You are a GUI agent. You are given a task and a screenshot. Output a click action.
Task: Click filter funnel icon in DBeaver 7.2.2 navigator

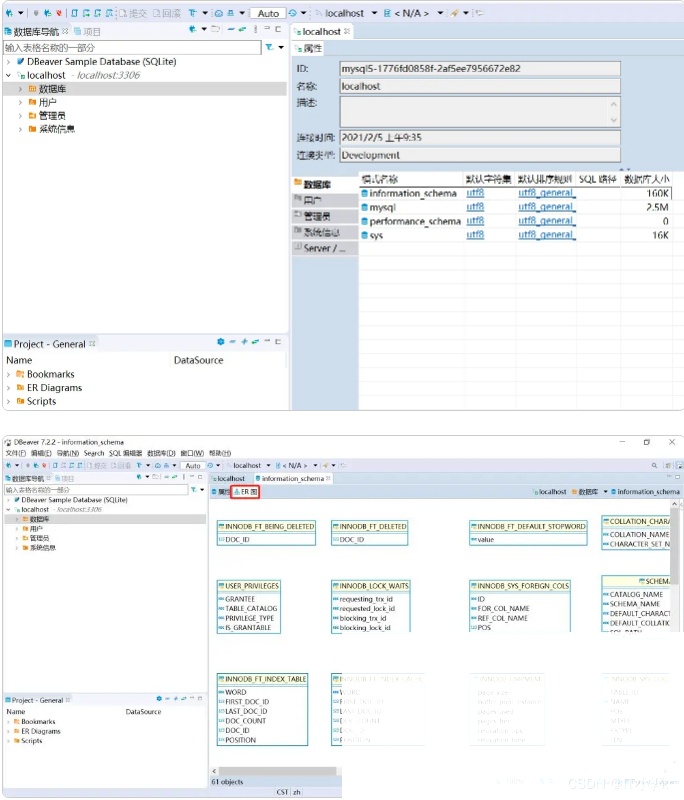click(194, 489)
